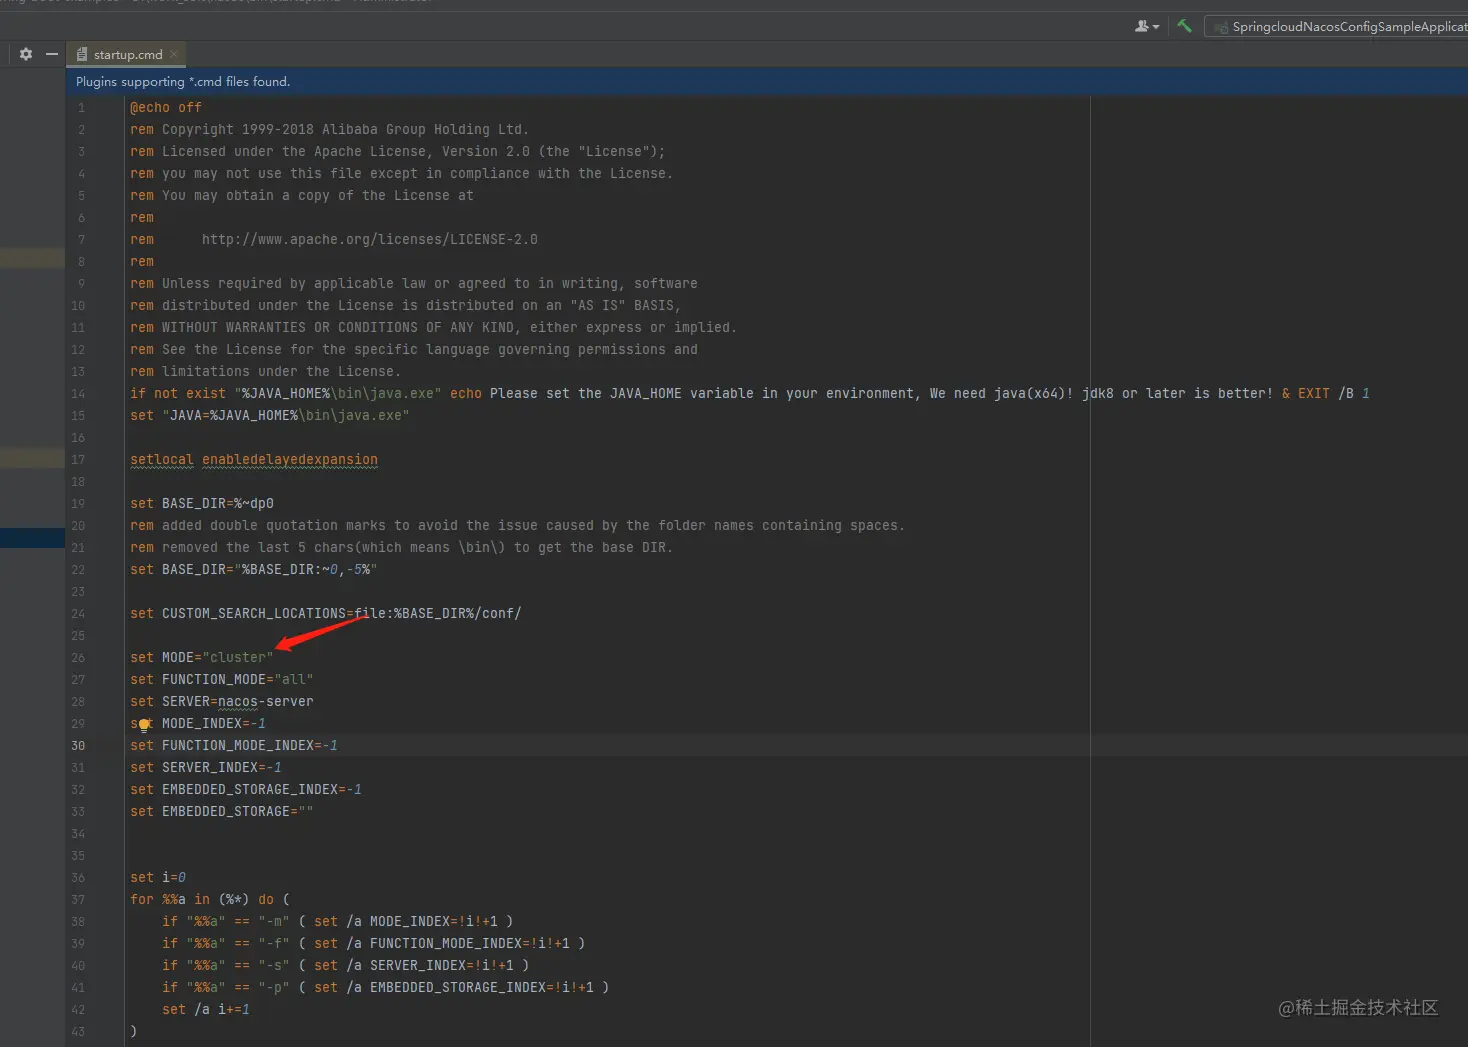Viewport: 1468px width, 1047px height.
Task: Click the set EMBEDDED_STORAGE="" line
Action: pyautogui.click(x=222, y=812)
